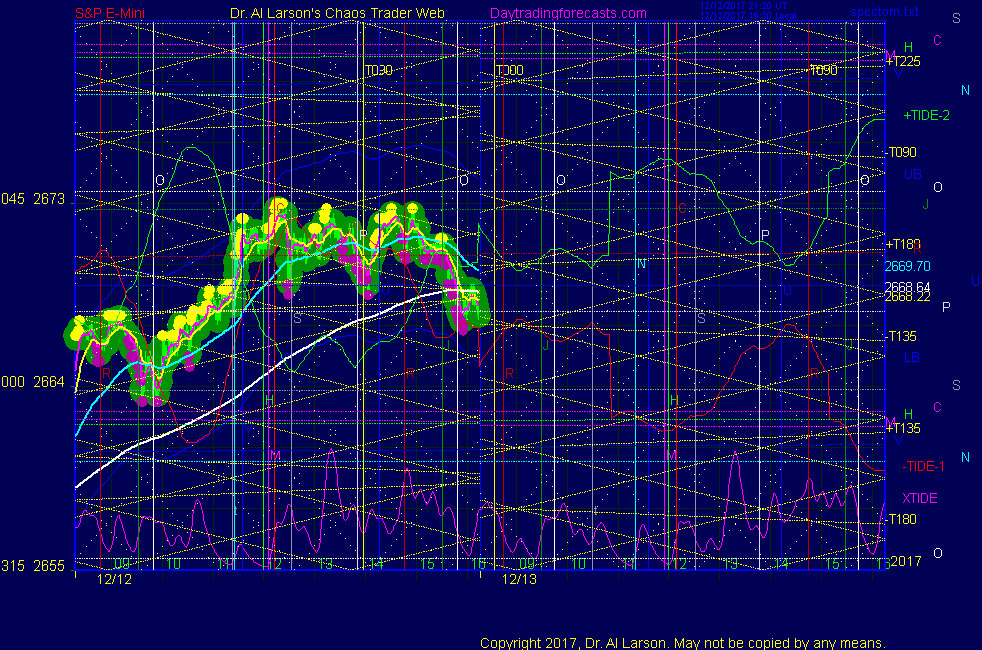Click the S&P E-Mini chart title
Screen dimensions: 982x650
click(x=110, y=13)
